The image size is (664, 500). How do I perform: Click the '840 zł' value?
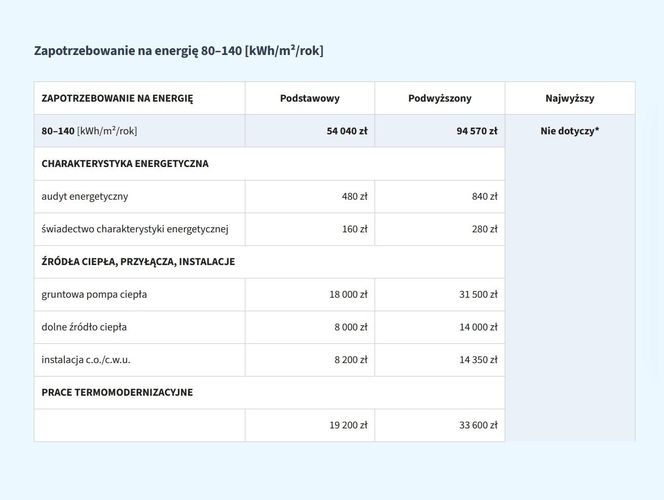484,196
